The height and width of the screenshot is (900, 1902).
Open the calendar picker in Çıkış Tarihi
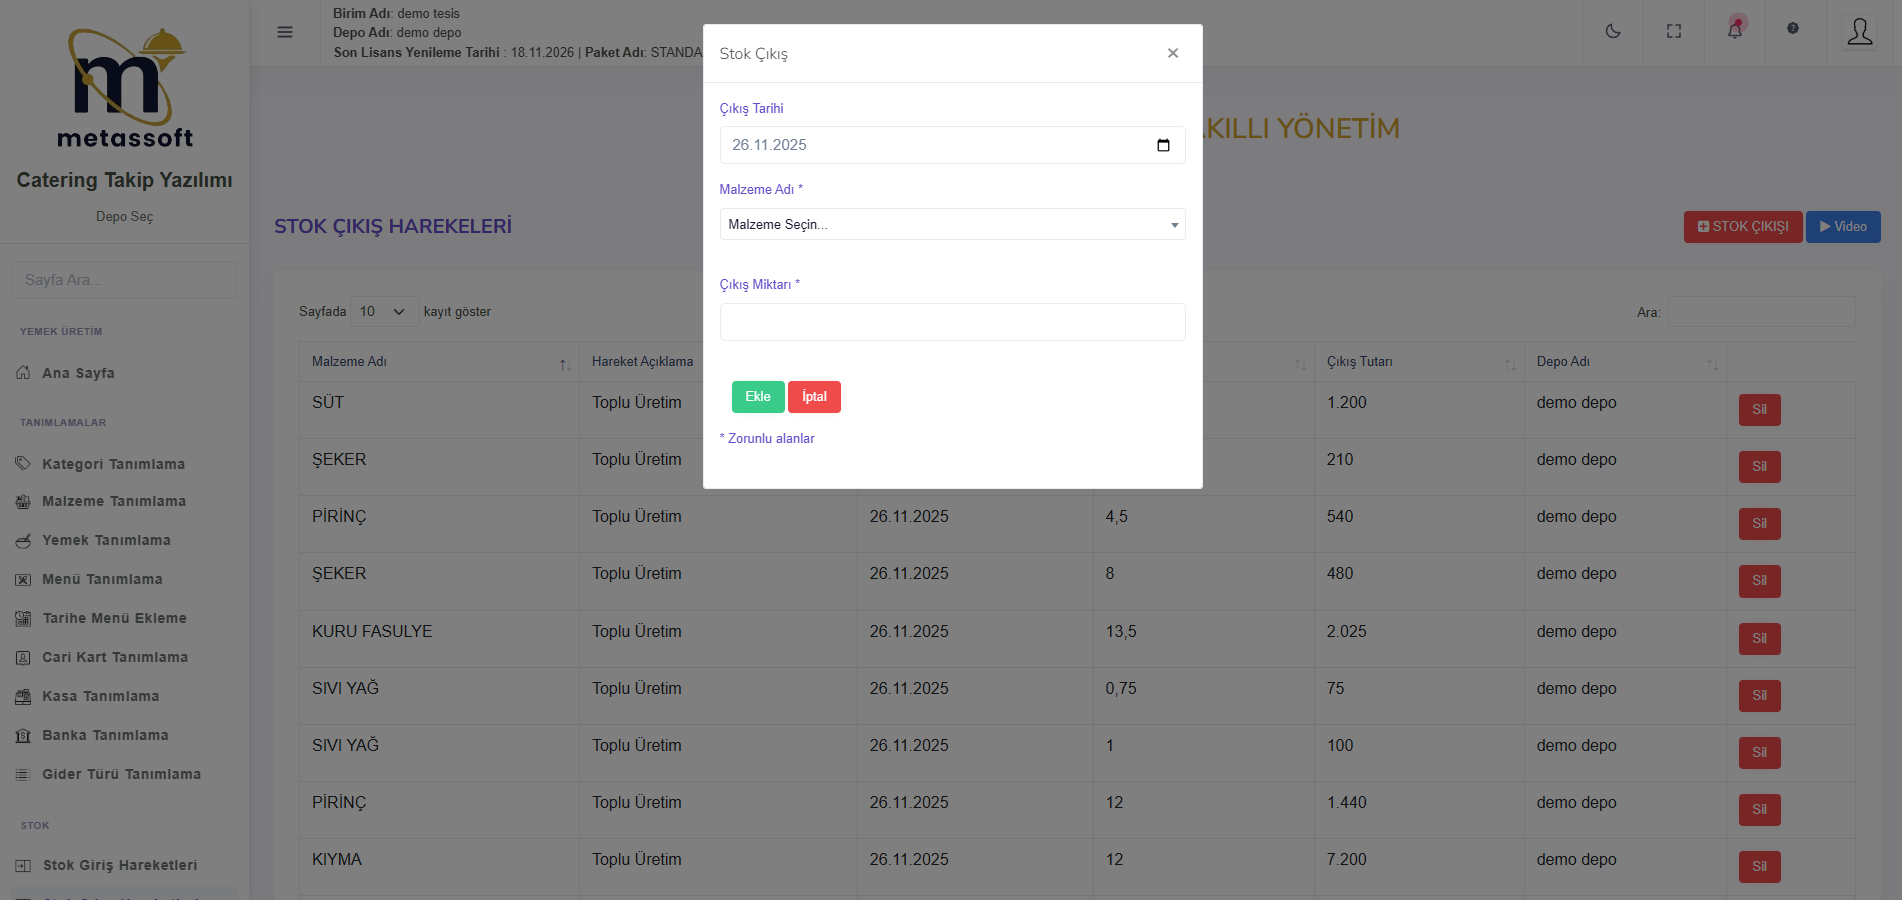(1163, 146)
